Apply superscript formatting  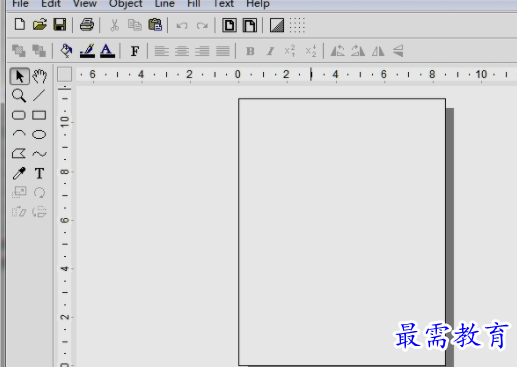(x=290, y=51)
